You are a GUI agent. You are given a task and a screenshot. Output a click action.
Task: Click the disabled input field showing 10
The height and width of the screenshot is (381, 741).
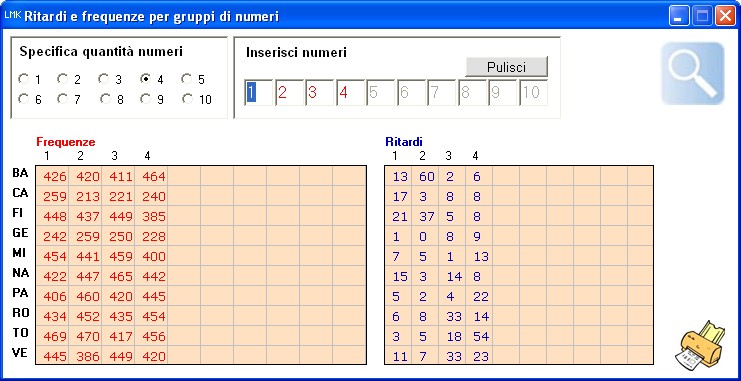point(534,93)
